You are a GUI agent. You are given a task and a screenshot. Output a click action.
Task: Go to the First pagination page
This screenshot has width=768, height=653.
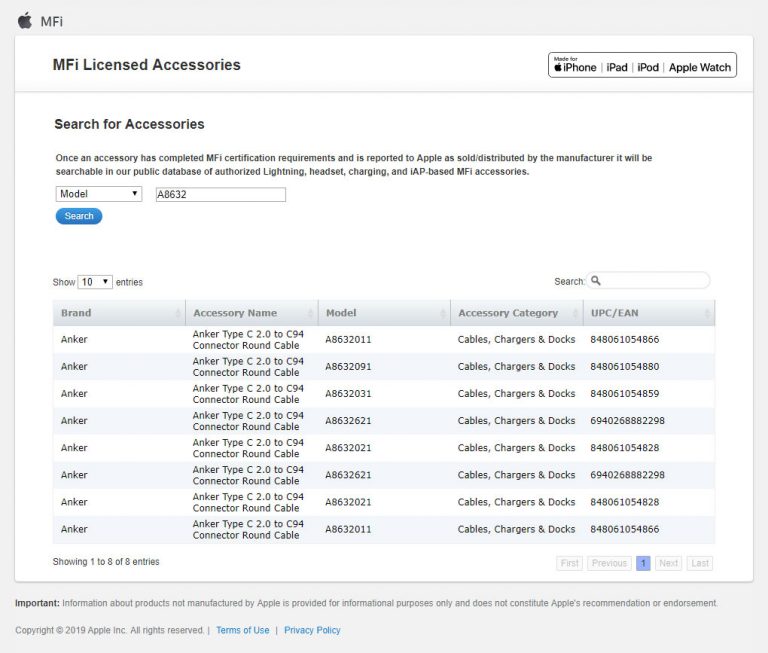coord(569,563)
